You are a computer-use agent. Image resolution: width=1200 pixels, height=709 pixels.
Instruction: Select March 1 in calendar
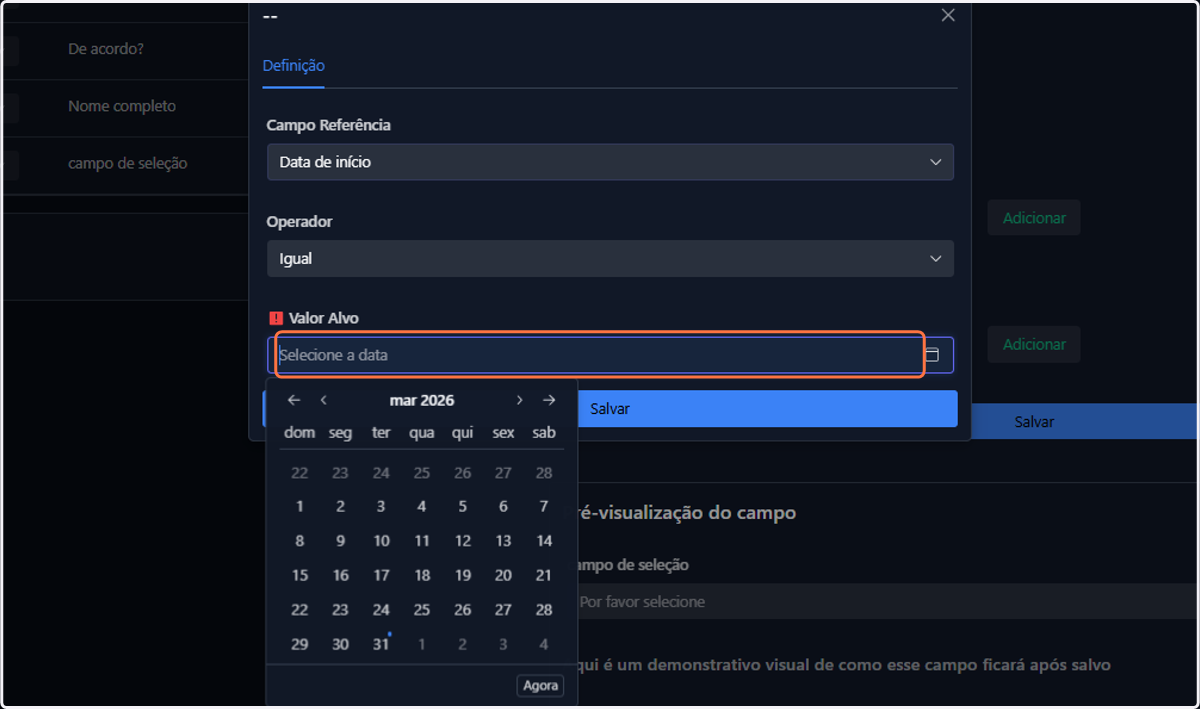click(300, 507)
